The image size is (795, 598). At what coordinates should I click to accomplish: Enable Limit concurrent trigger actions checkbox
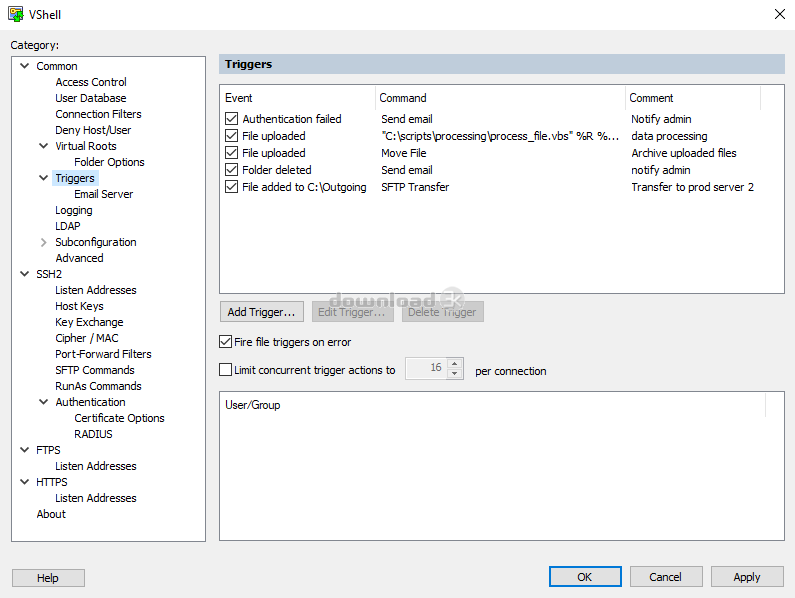pyautogui.click(x=226, y=370)
